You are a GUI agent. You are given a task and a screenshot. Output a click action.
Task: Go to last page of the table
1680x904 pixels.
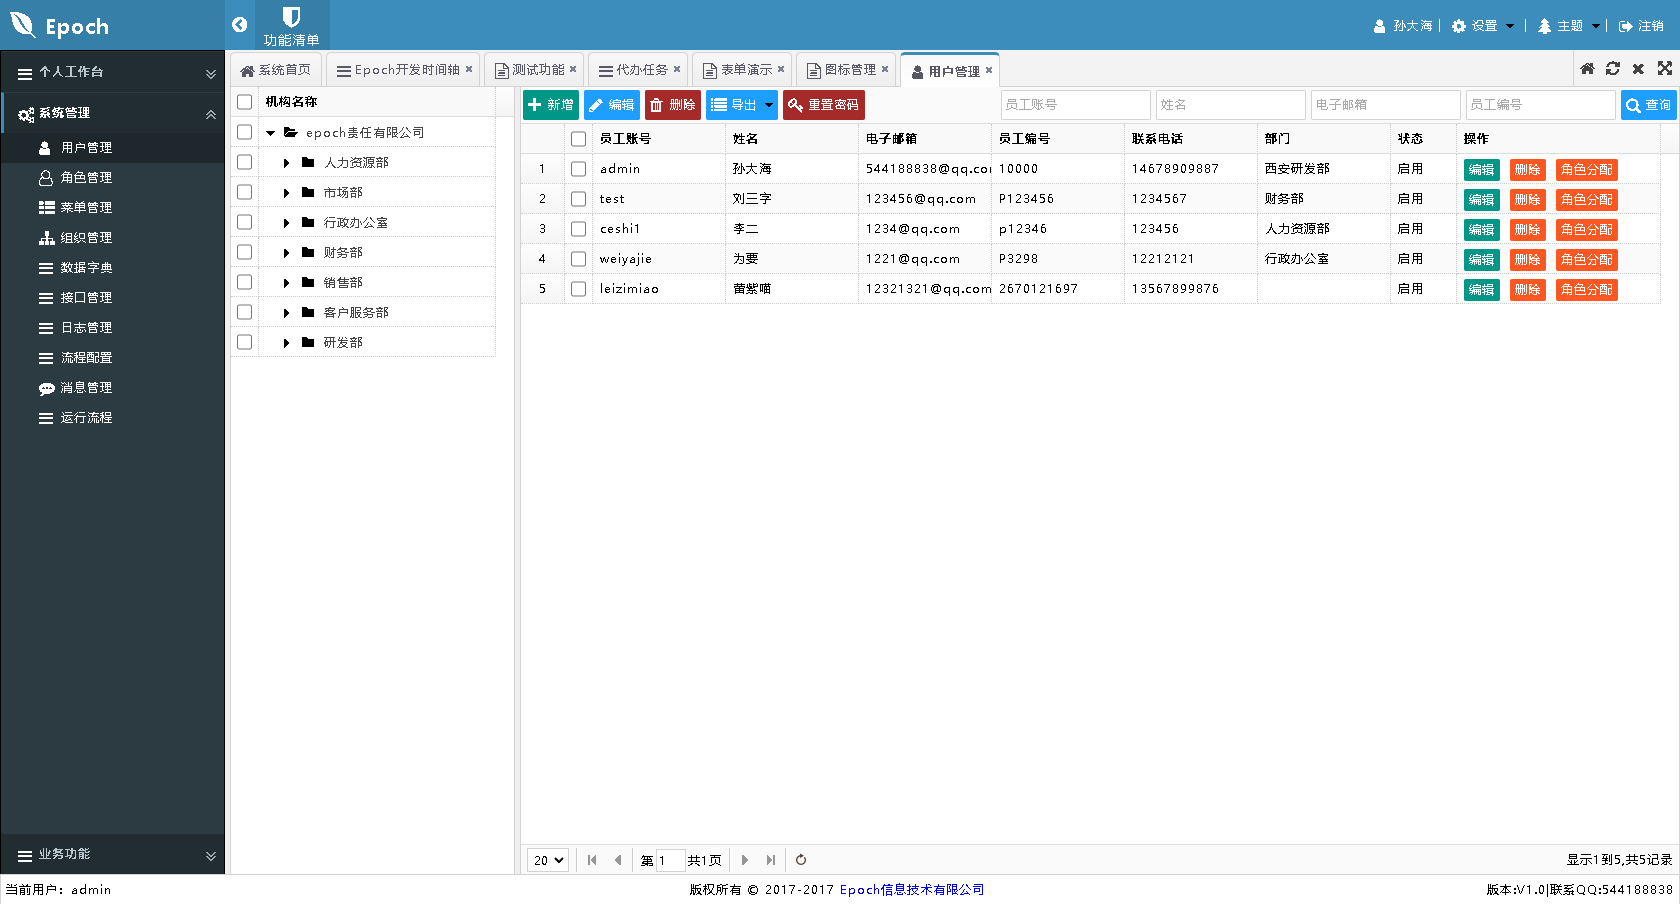[x=770, y=860]
